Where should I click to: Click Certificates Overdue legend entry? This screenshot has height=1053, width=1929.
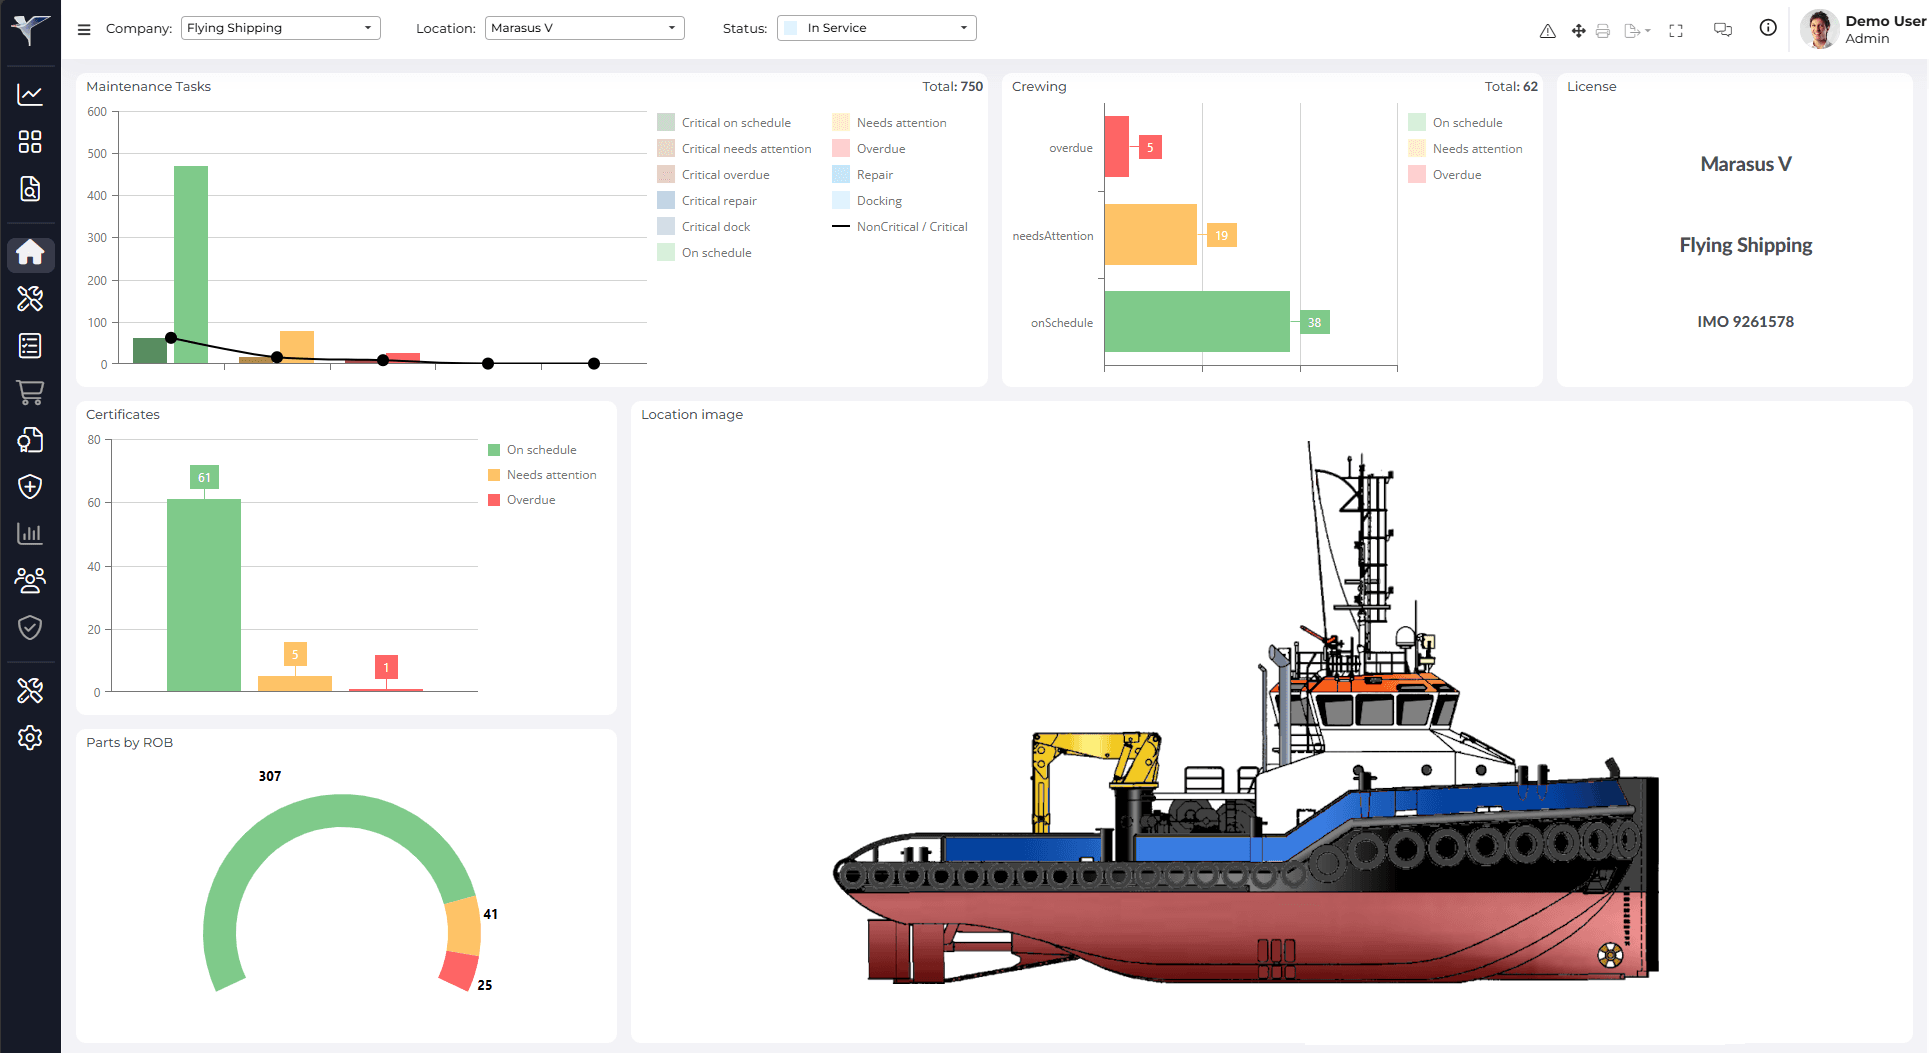pos(522,500)
